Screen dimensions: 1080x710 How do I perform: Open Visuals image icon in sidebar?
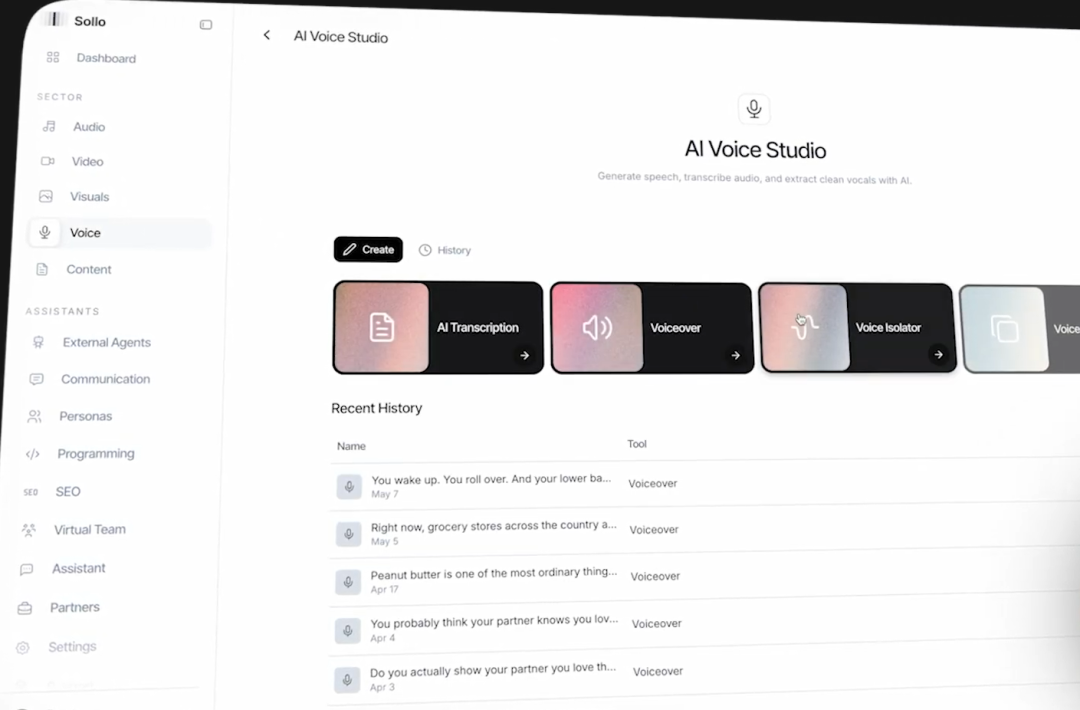point(46,196)
